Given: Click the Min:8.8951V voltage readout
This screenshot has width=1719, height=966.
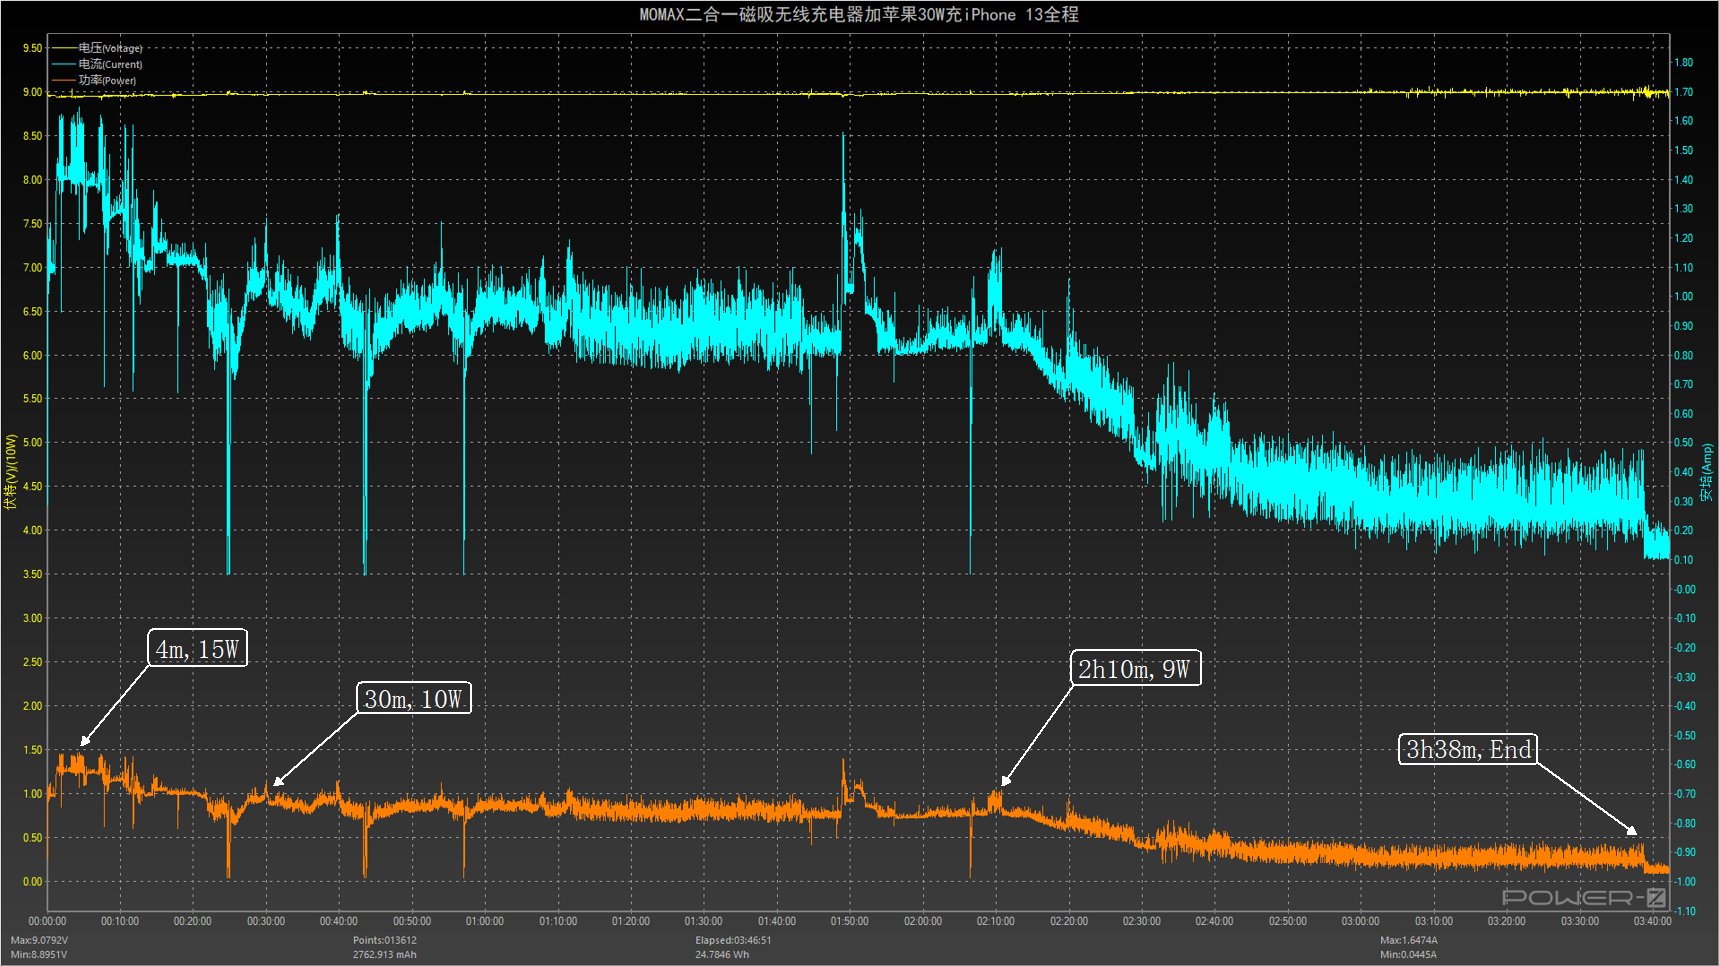Looking at the screenshot, I should click(38, 954).
